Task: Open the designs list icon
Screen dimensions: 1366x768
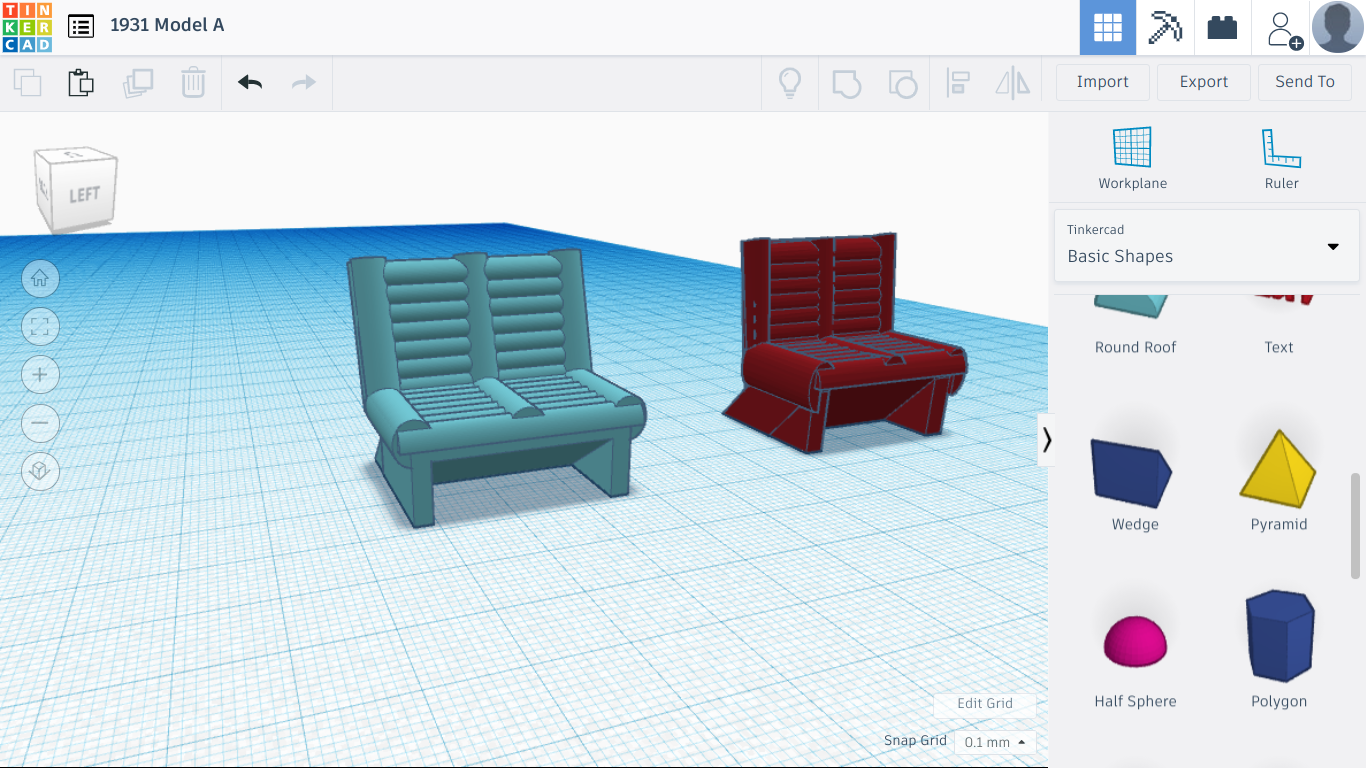Action: click(81, 26)
